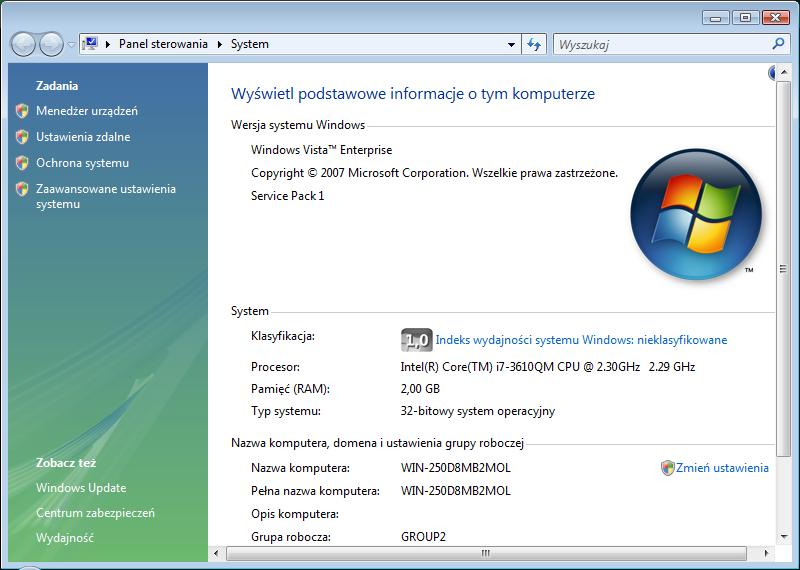
Task: Open Wydajność link in sidebar
Action: coord(65,538)
